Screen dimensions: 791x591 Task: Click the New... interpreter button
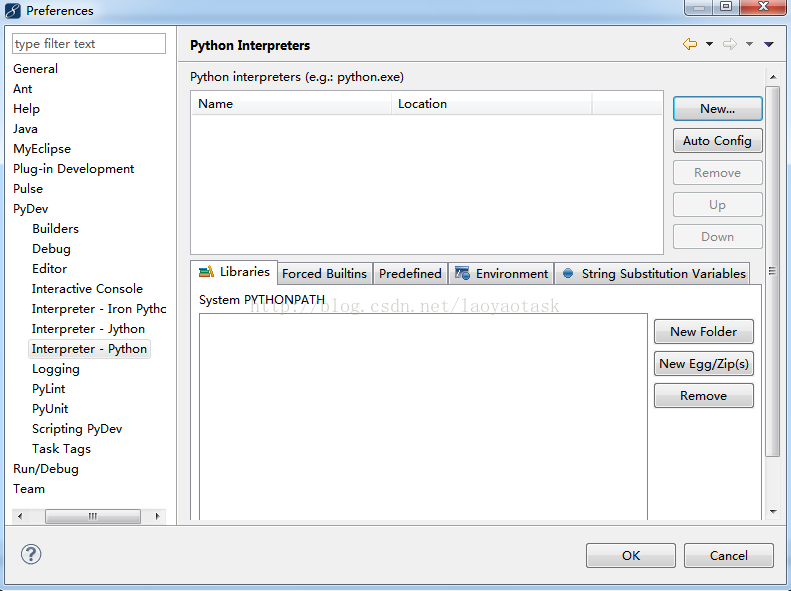[x=717, y=109]
